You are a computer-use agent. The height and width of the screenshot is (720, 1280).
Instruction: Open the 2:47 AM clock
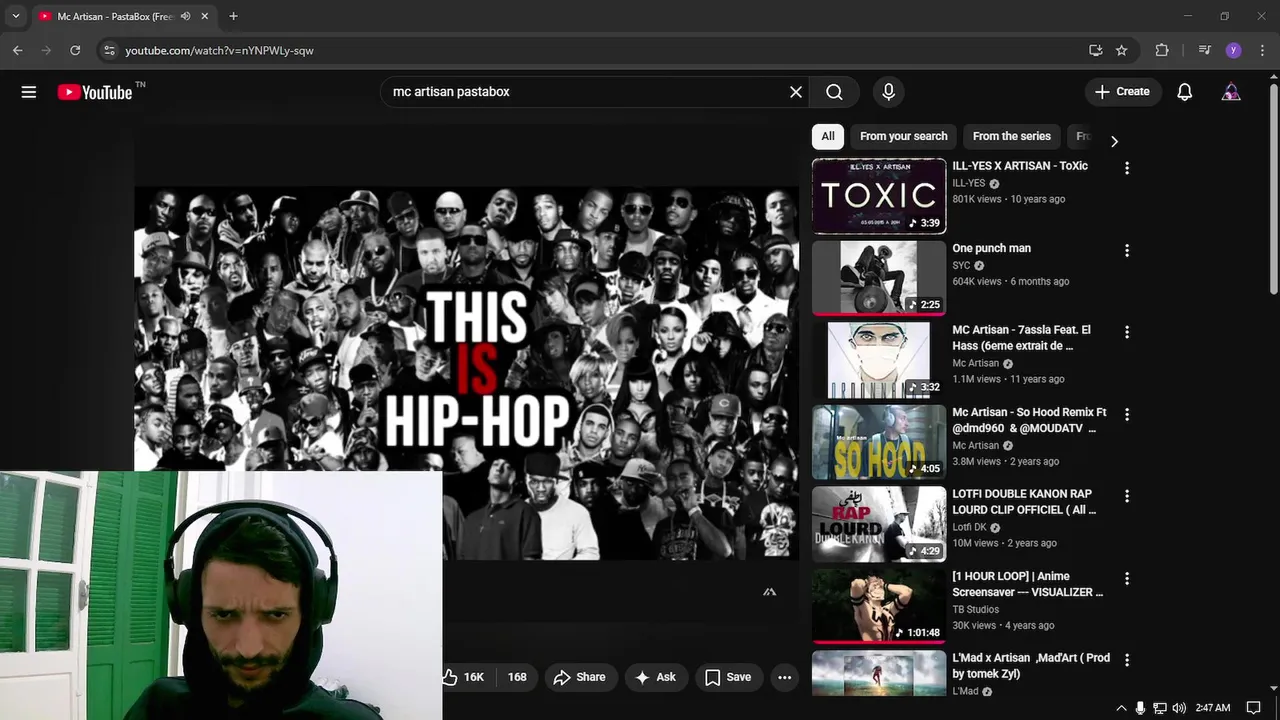pos(1213,708)
